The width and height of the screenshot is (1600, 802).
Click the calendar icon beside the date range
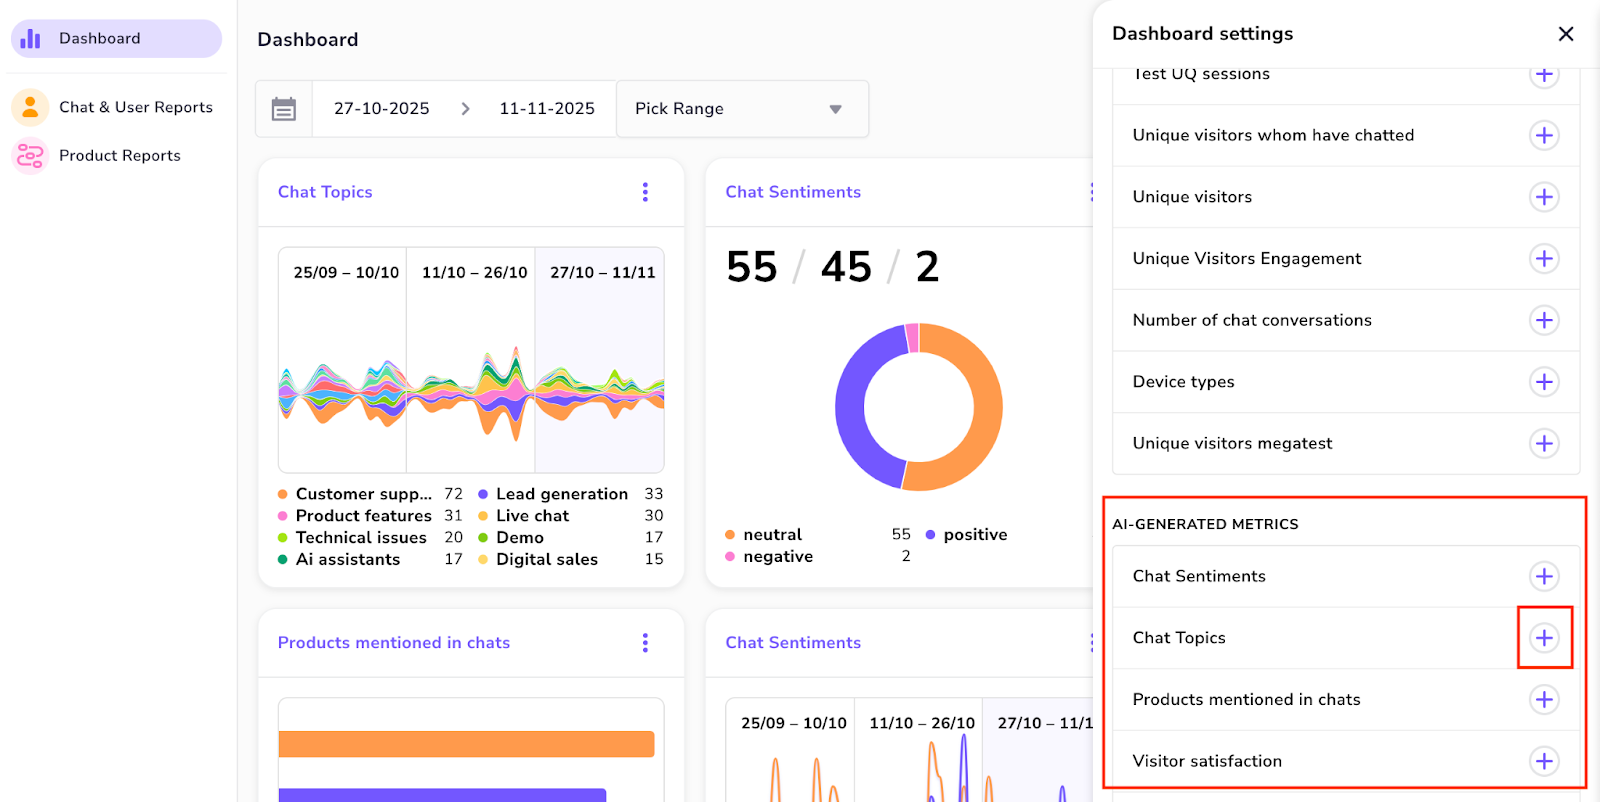tap(284, 109)
